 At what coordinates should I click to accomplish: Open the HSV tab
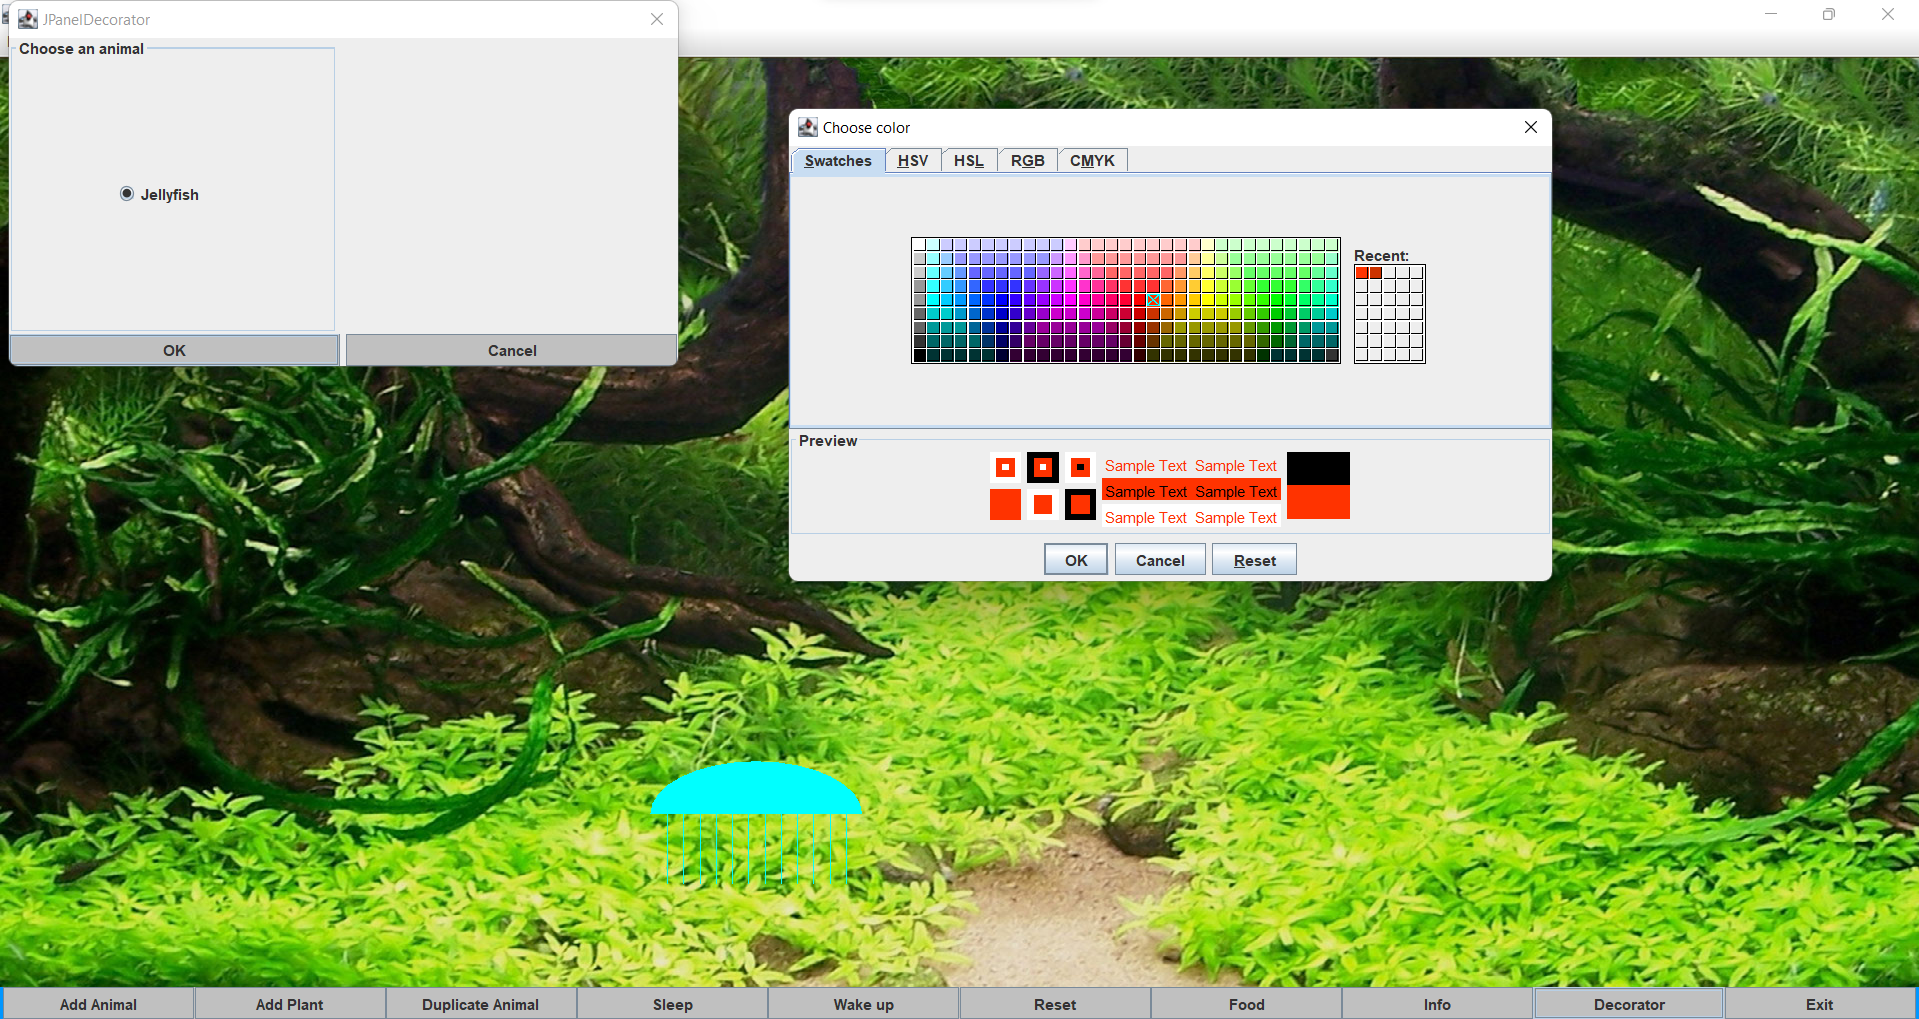[913, 161]
